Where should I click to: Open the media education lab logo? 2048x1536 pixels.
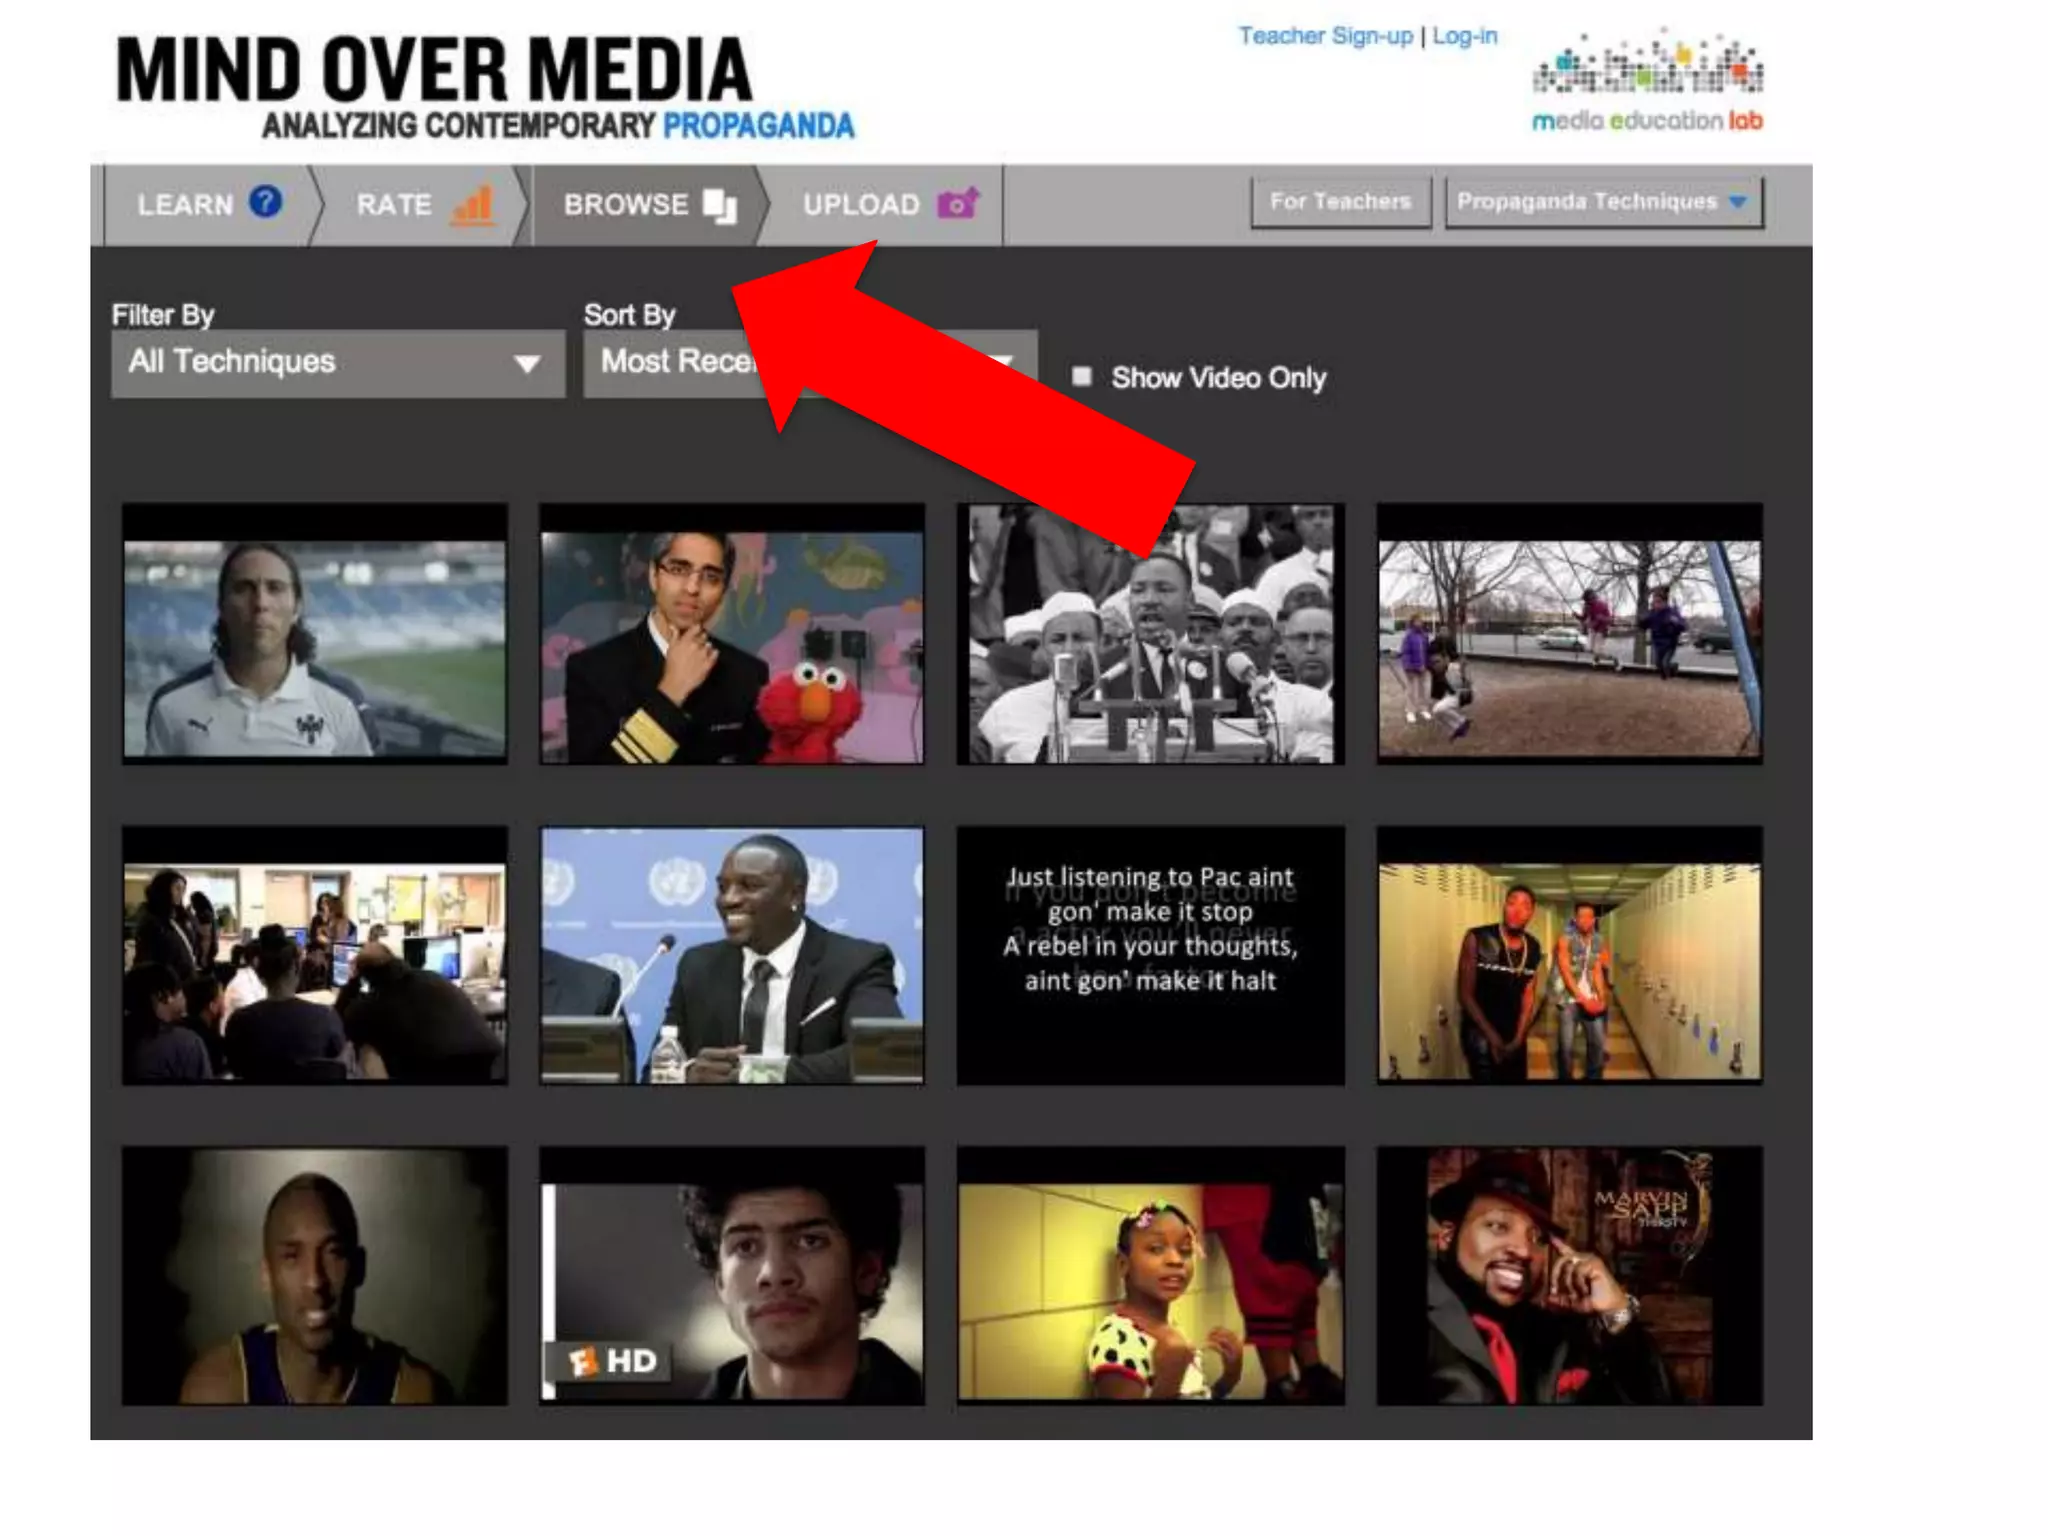coord(1647,82)
